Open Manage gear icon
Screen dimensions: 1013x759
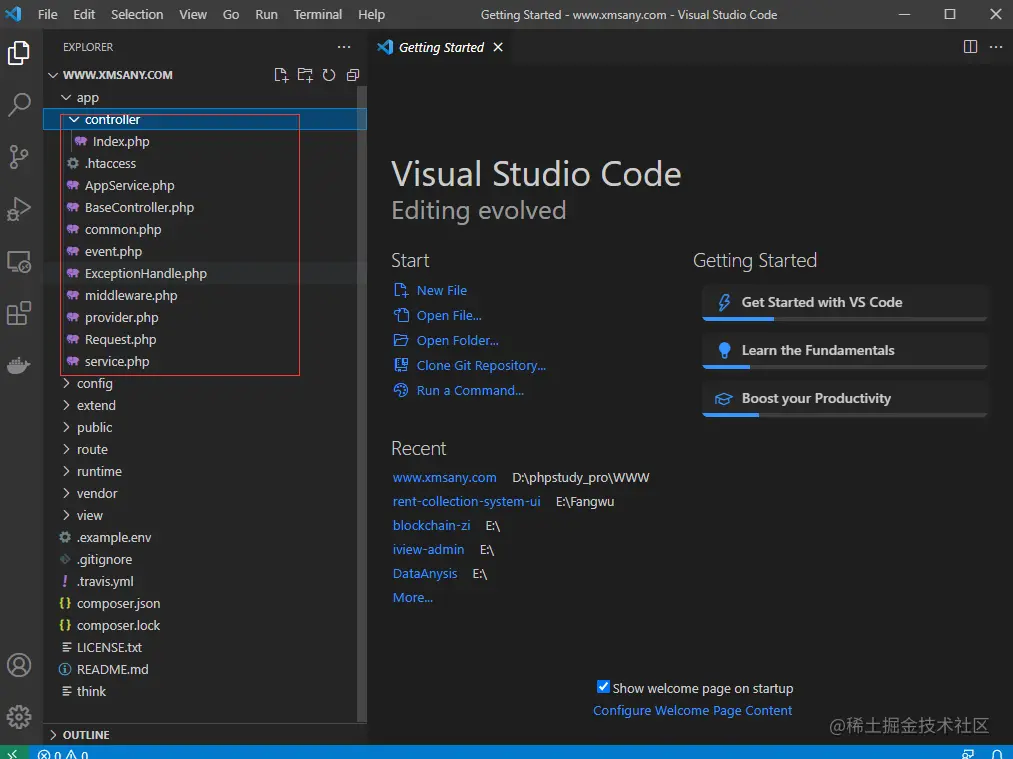point(19,716)
